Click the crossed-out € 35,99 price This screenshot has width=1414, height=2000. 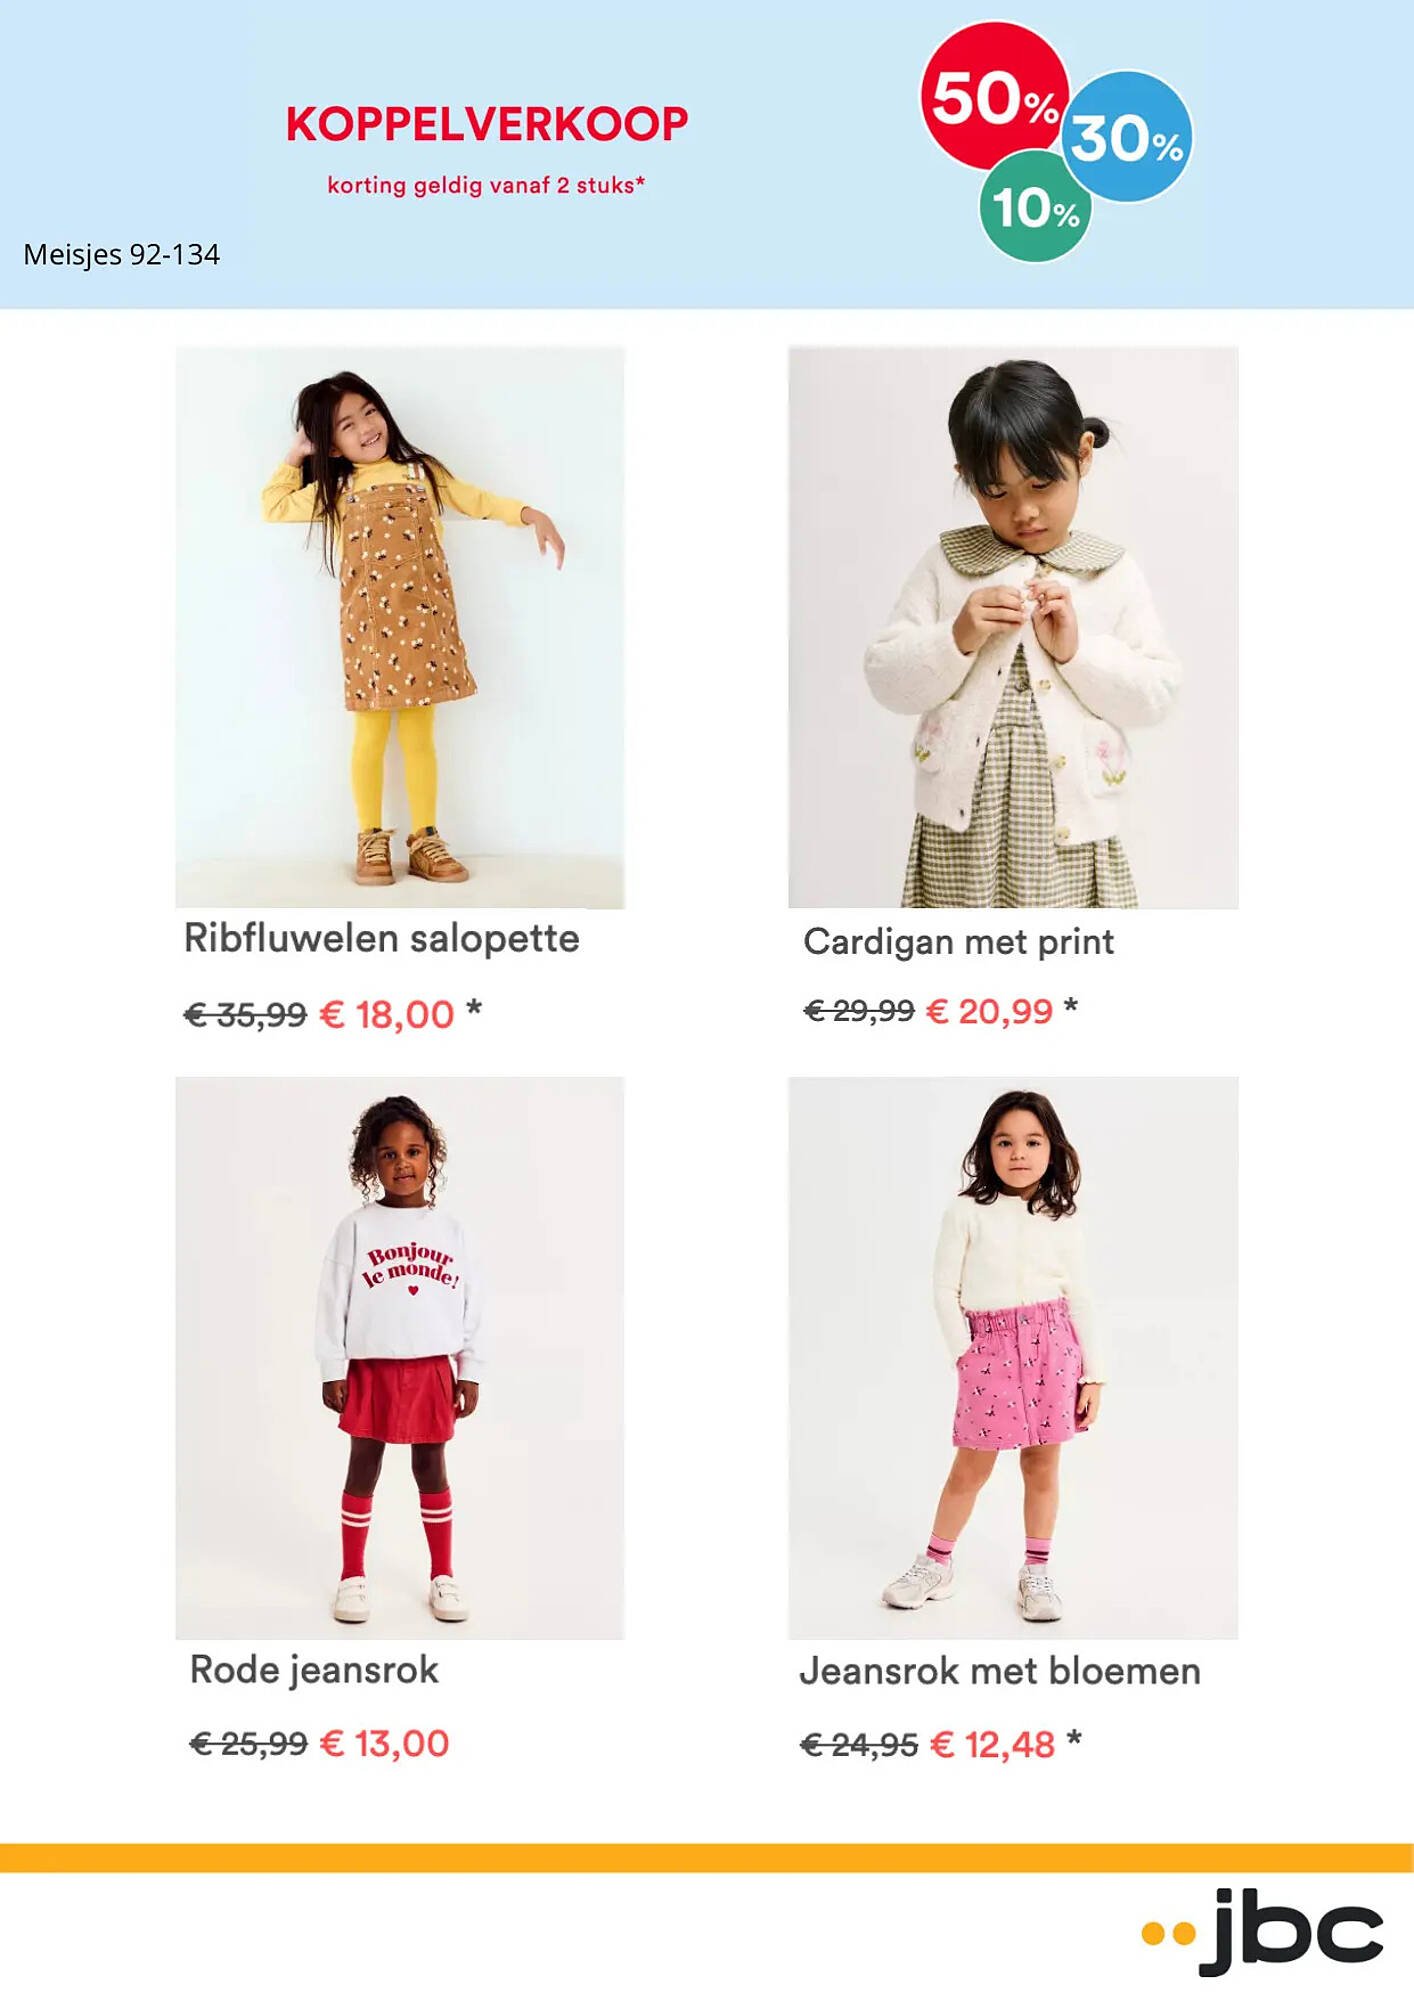245,1015
